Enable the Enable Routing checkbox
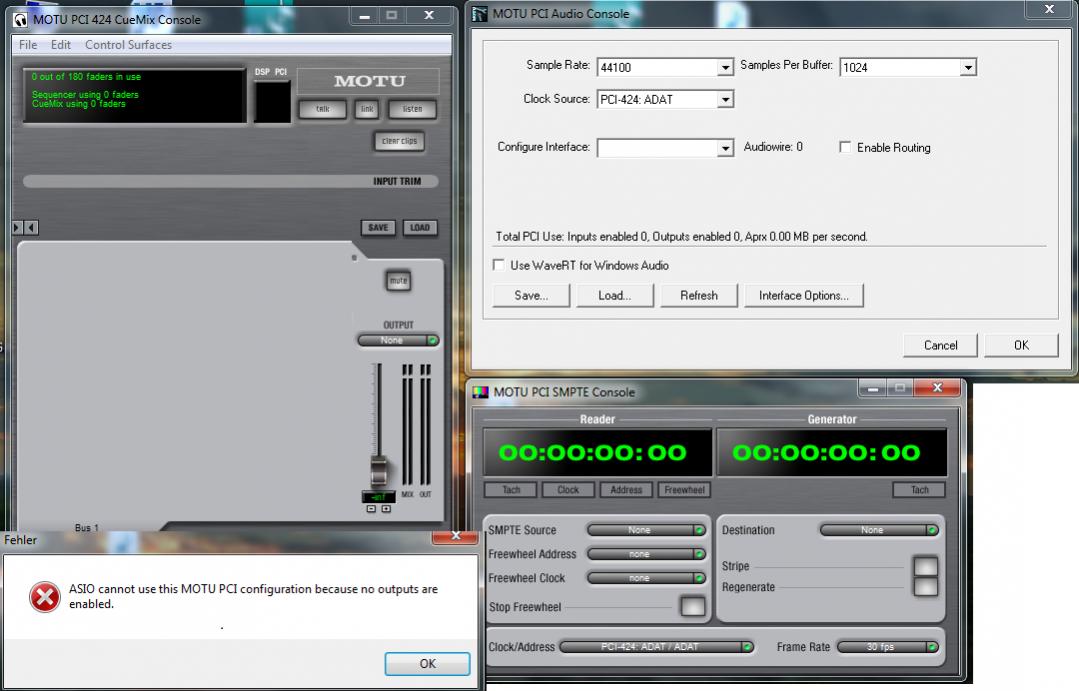This screenshot has width=1079, height=691. (x=845, y=147)
